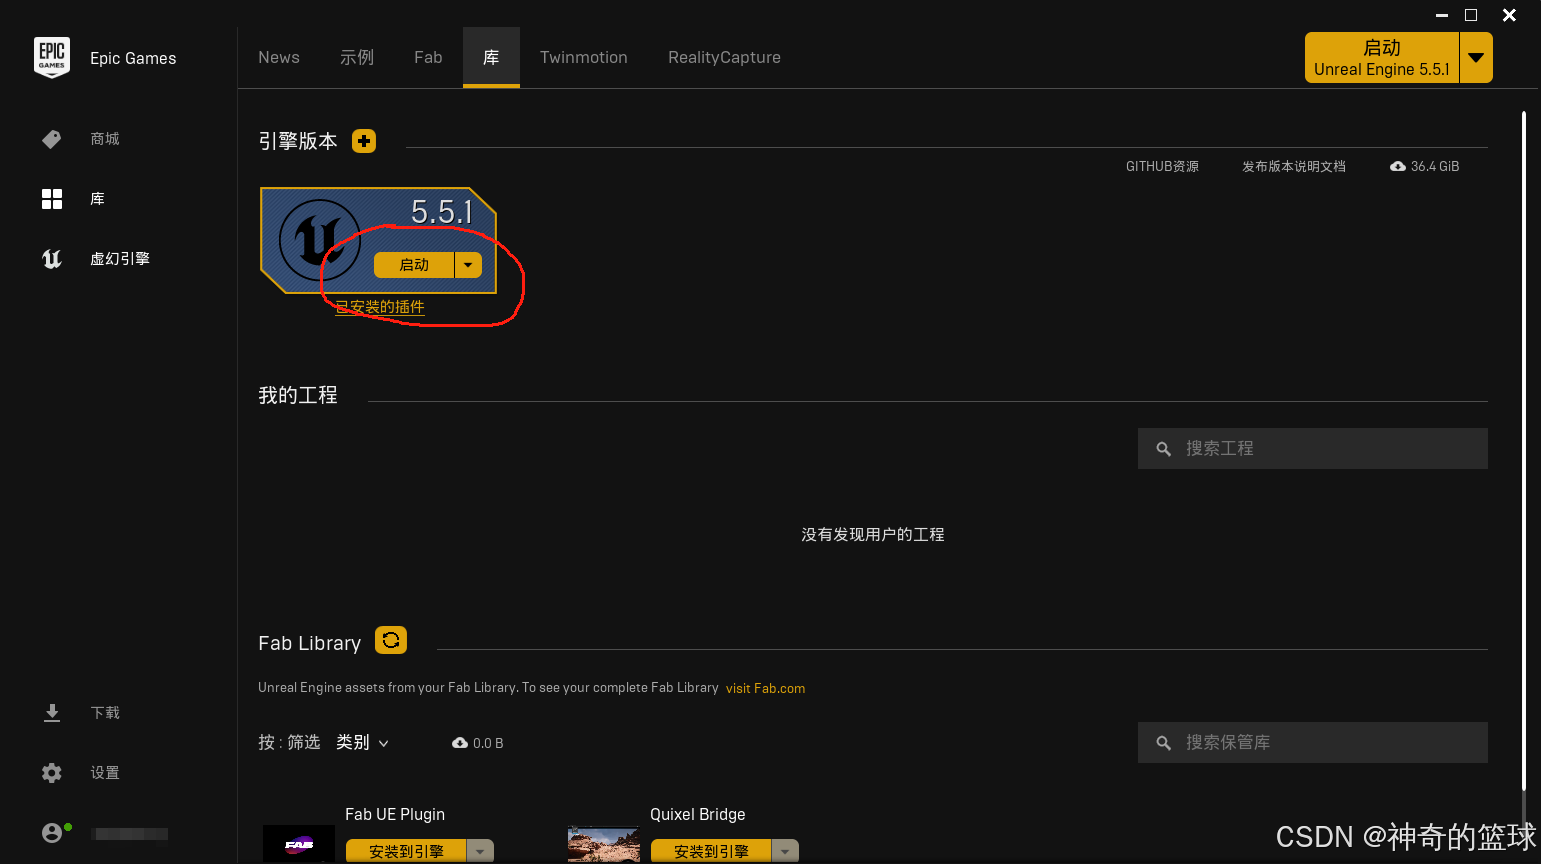
Task: Expand dropdown arrow on 5.5.1 engine 启动 button
Action: (468, 265)
